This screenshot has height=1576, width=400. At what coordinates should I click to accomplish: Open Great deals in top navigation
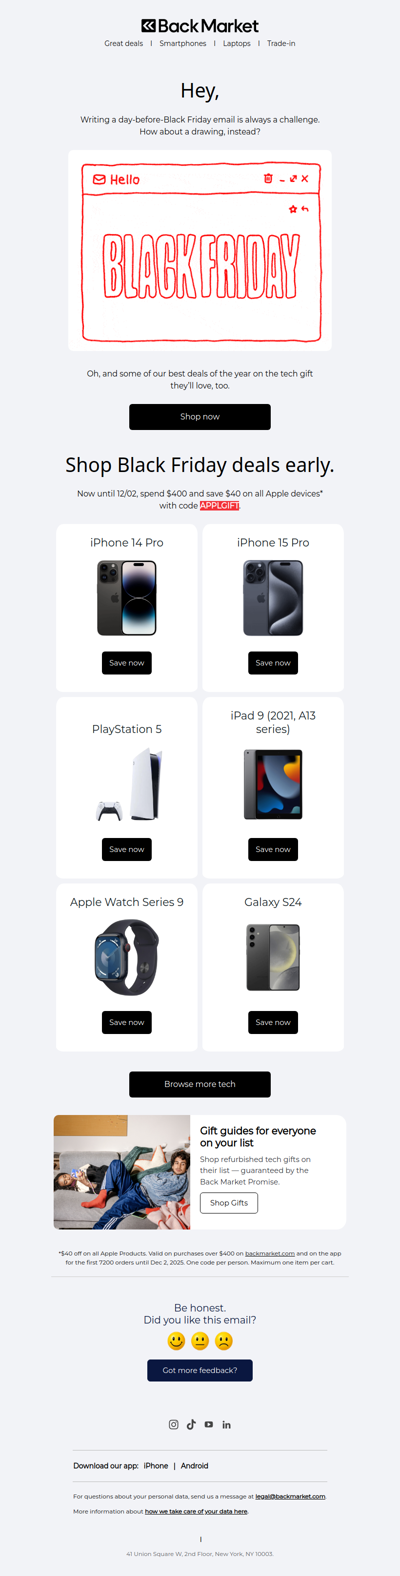tap(124, 44)
